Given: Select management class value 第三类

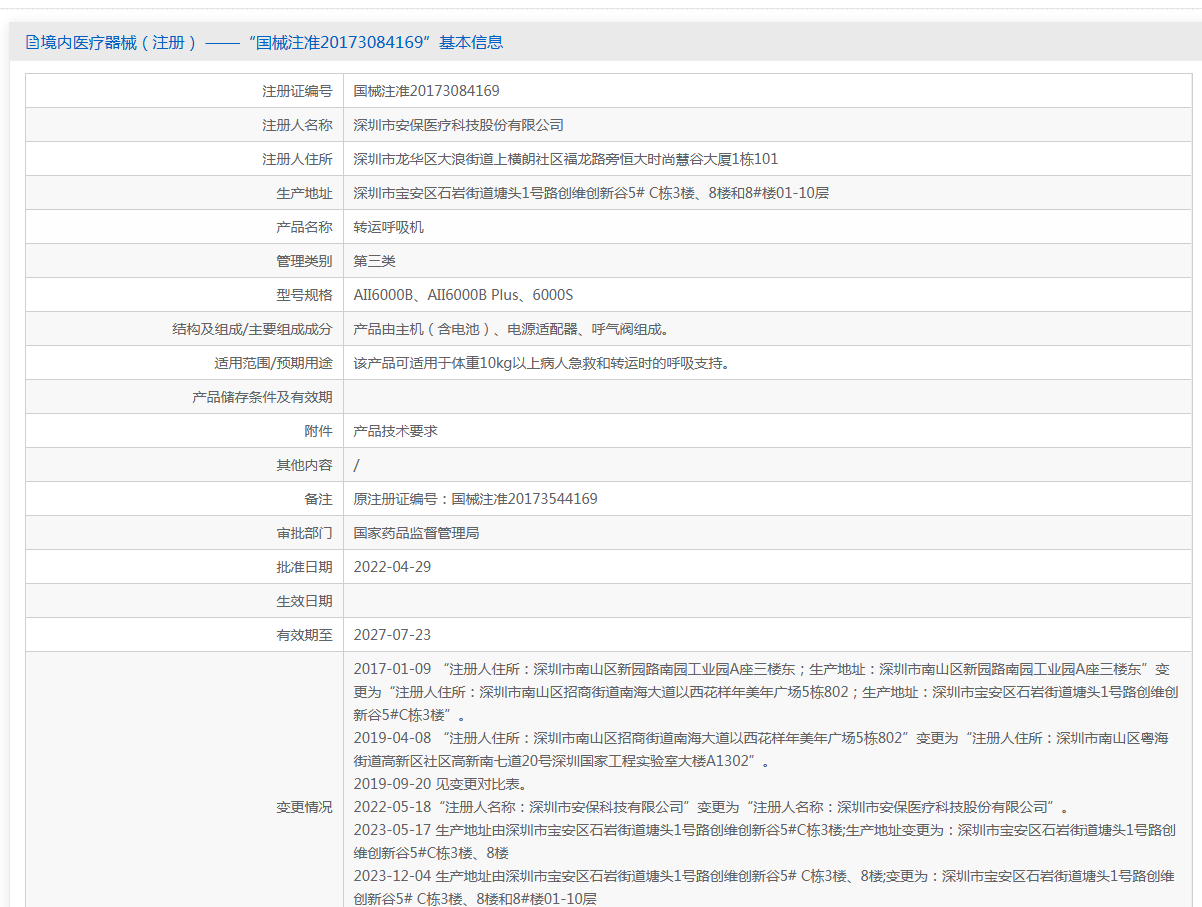Looking at the screenshot, I should click(375, 261).
